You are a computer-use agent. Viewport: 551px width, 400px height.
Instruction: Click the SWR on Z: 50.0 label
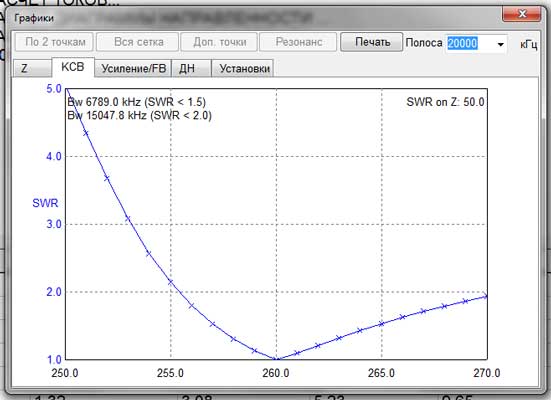click(x=445, y=102)
